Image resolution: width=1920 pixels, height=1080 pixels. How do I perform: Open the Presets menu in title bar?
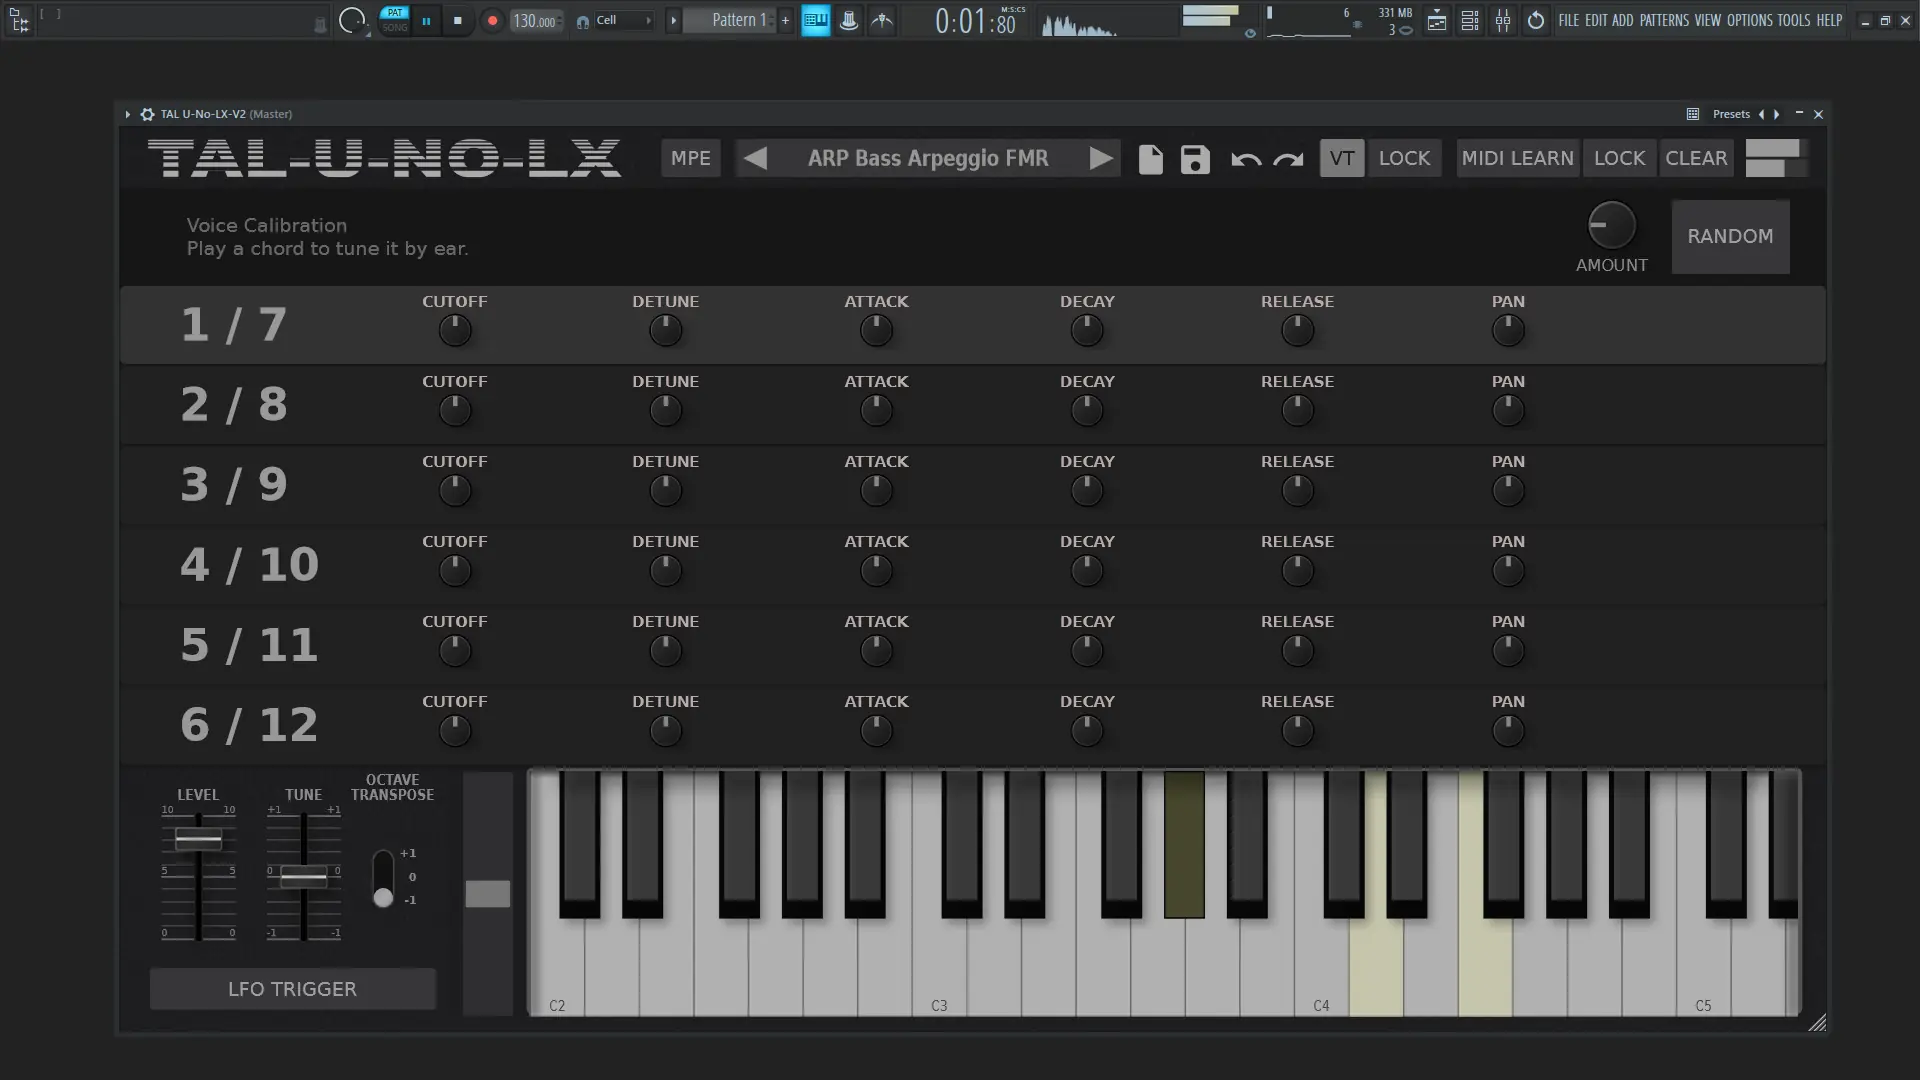coord(1730,114)
